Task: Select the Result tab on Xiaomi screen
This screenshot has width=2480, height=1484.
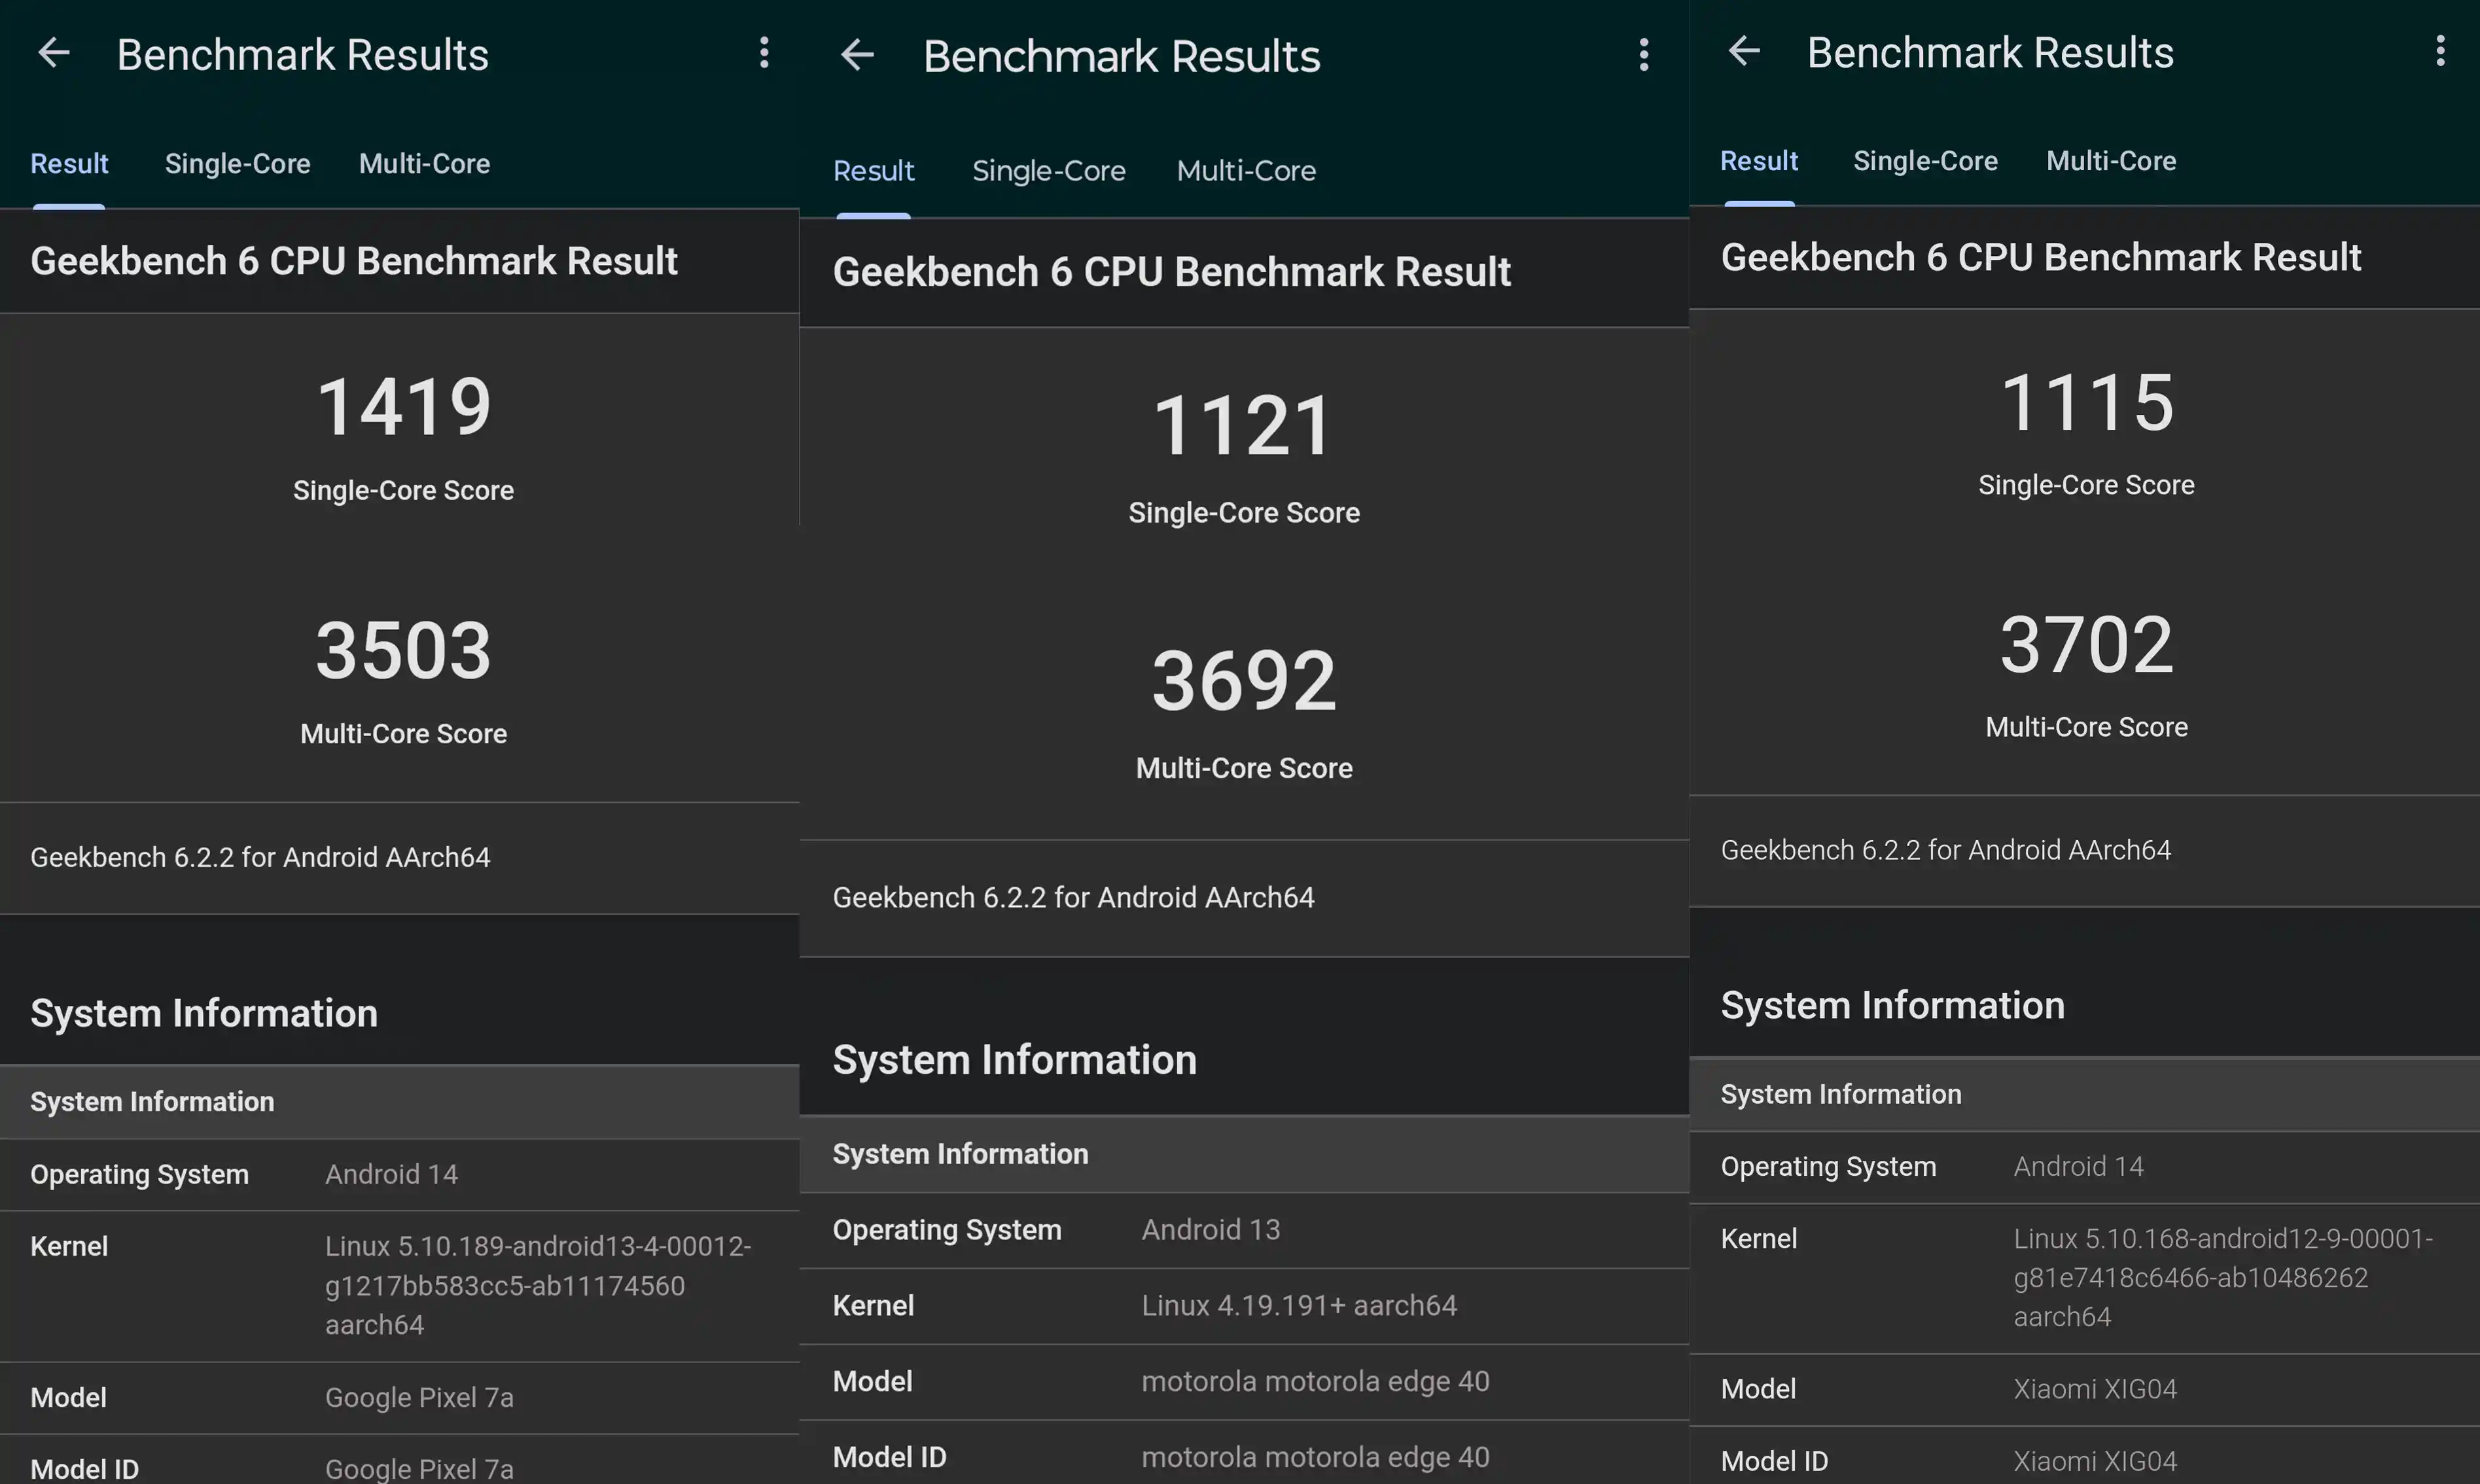Action: coord(1759,160)
